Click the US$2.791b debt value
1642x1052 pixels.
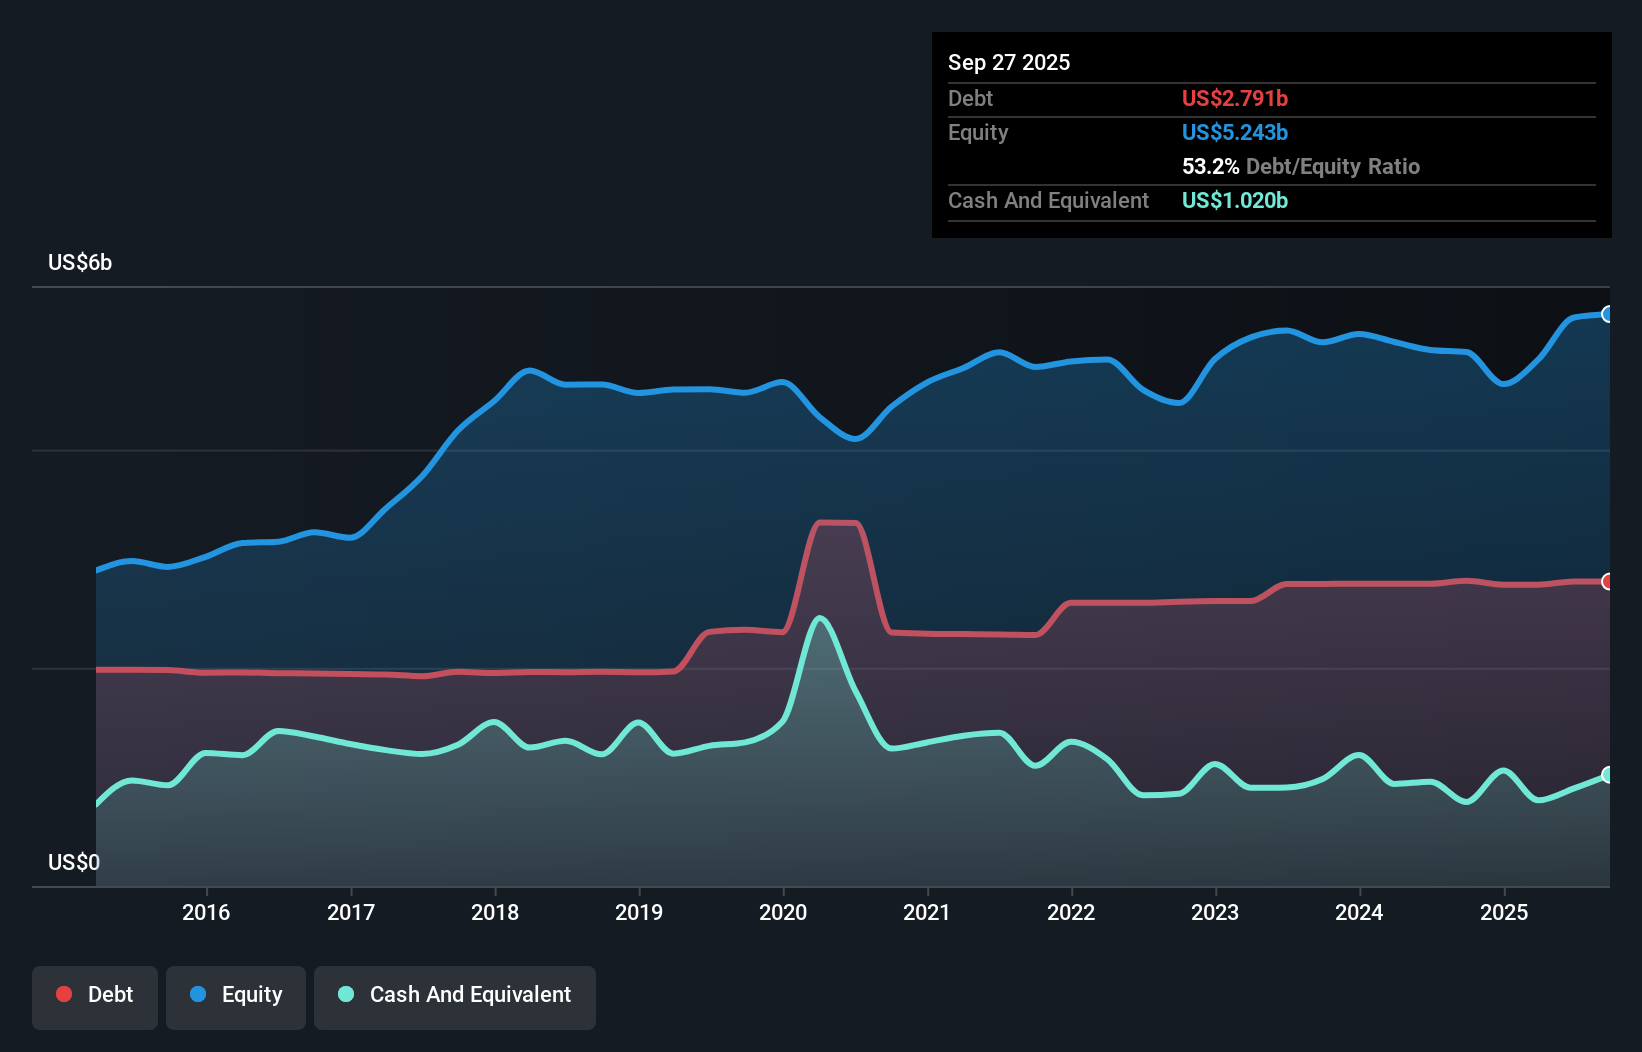click(x=1235, y=98)
